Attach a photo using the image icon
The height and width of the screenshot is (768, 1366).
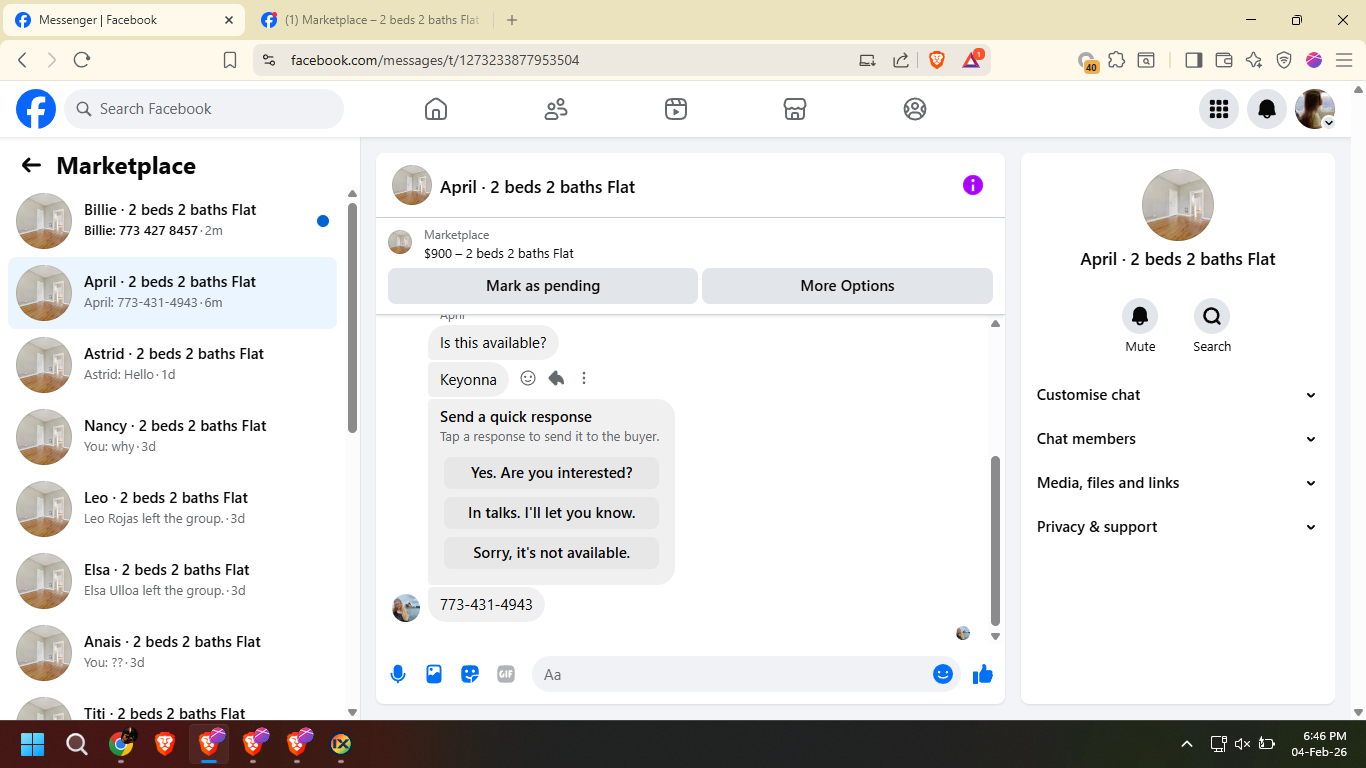434,674
